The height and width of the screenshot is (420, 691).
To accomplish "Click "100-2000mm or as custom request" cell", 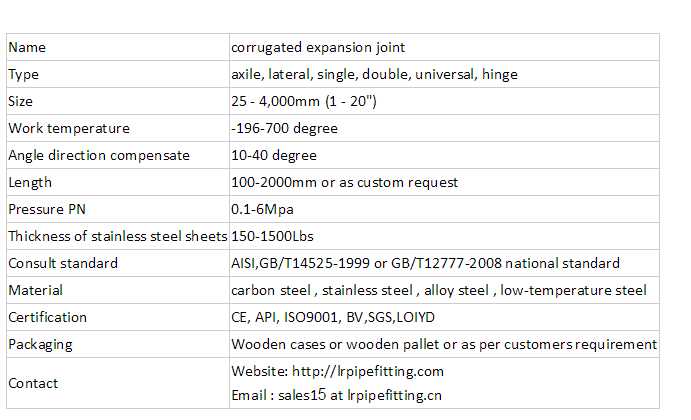I will tap(344, 183).
